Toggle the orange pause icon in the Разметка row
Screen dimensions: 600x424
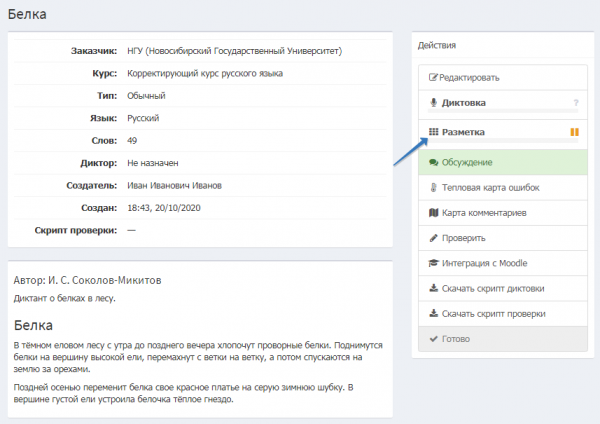(x=574, y=132)
